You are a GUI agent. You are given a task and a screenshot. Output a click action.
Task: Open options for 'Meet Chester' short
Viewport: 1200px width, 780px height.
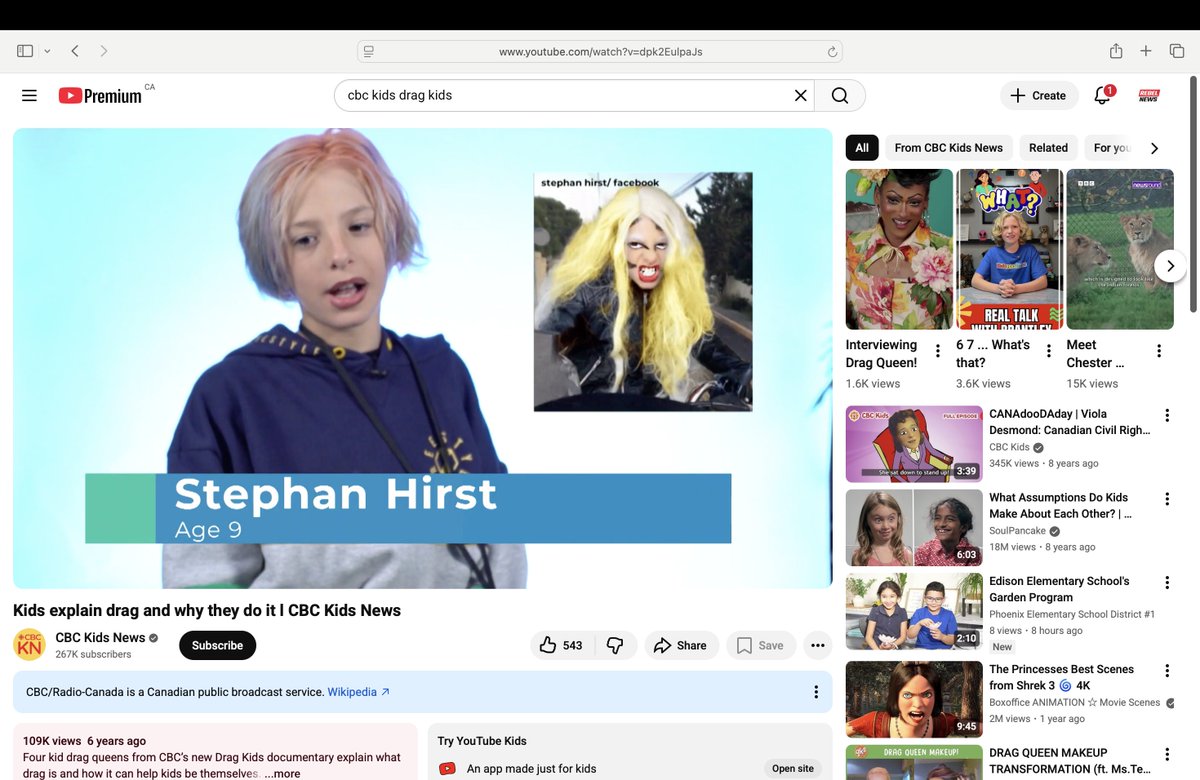point(1159,351)
